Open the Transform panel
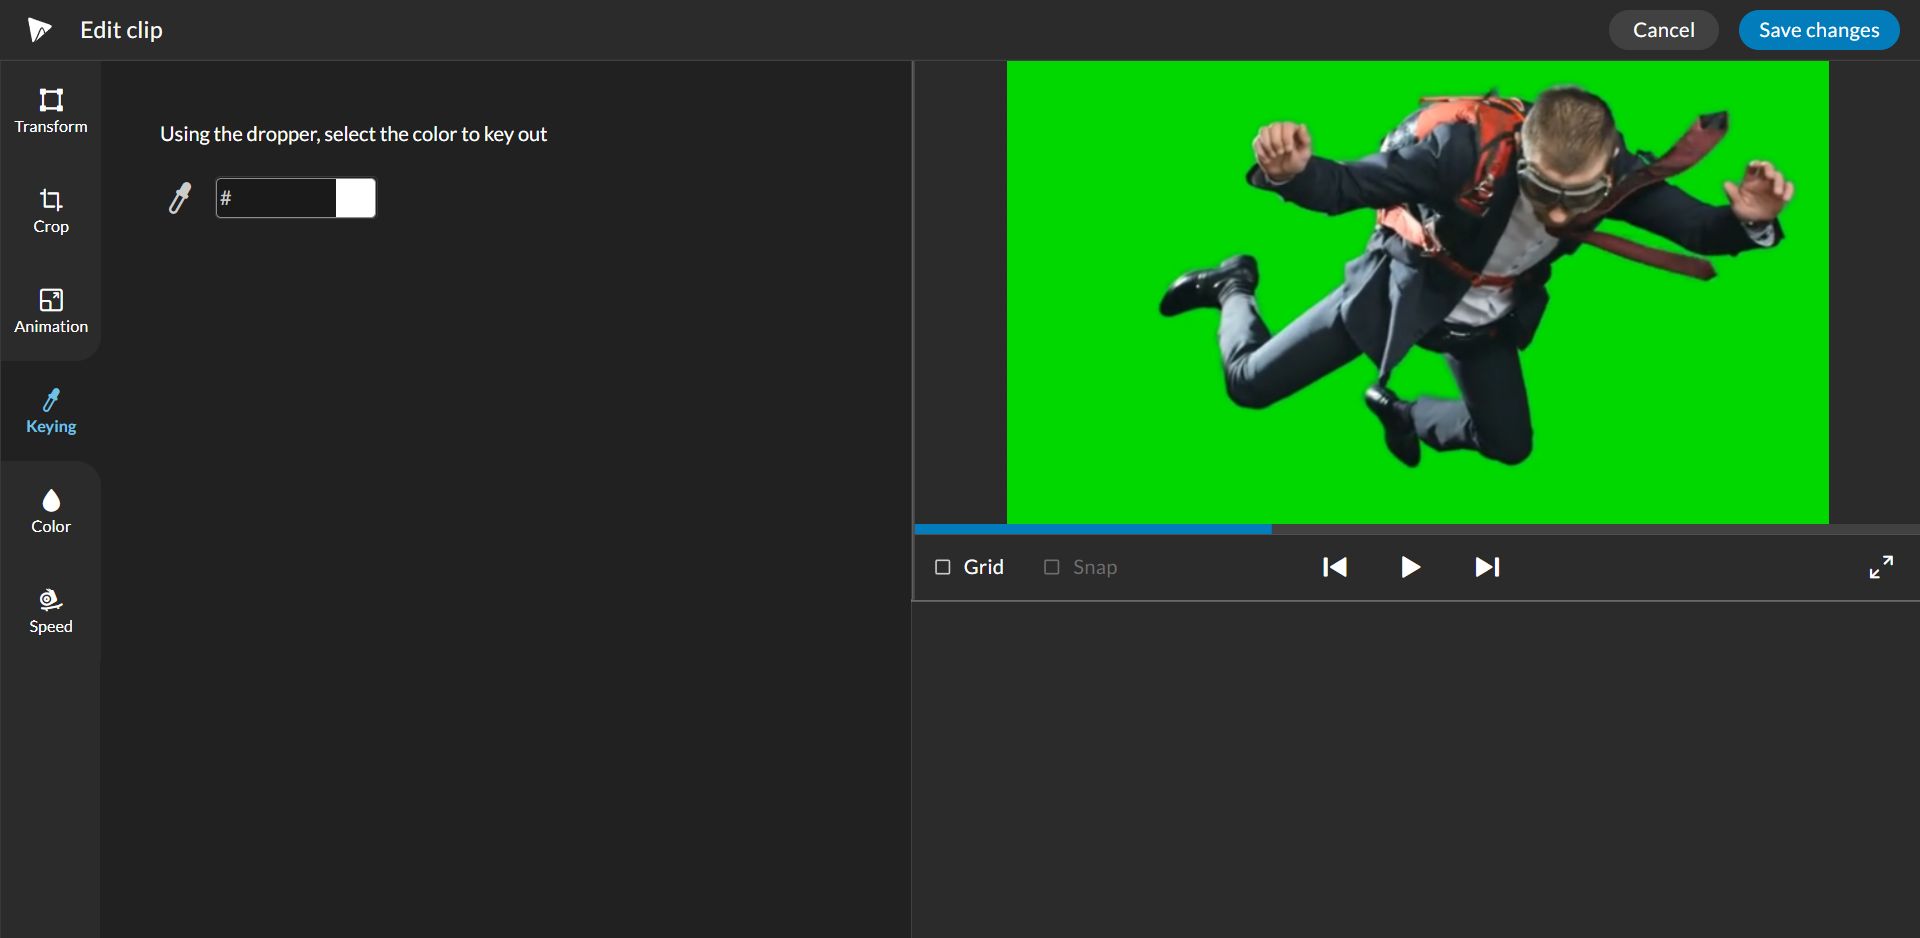Screen dimensions: 1920x938 click(50, 110)
